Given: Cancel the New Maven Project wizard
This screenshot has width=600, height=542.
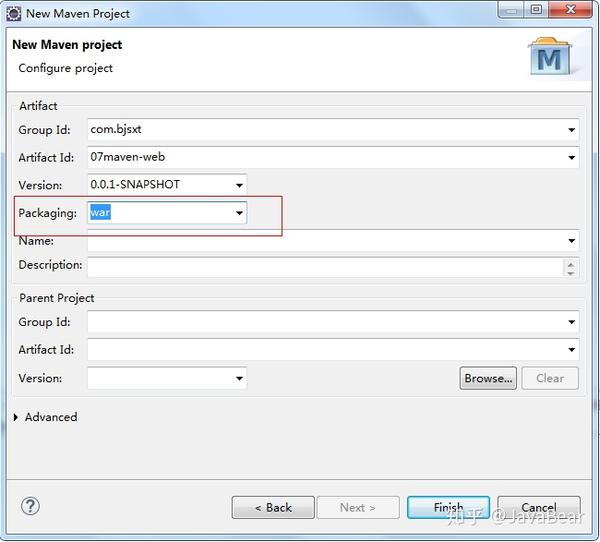Looking at the screenshot, I should (x=539, y=508).
